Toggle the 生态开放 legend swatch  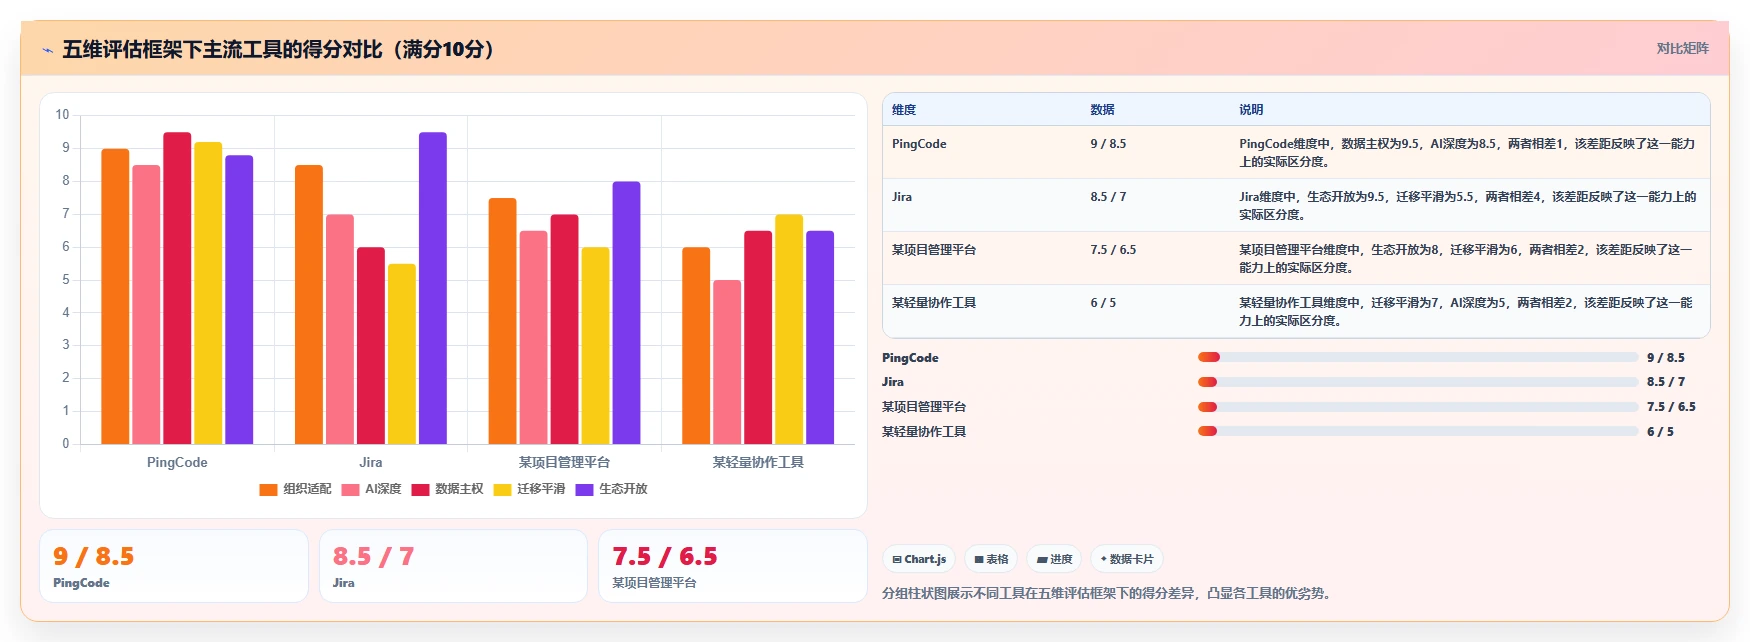(x=584, y=489)
